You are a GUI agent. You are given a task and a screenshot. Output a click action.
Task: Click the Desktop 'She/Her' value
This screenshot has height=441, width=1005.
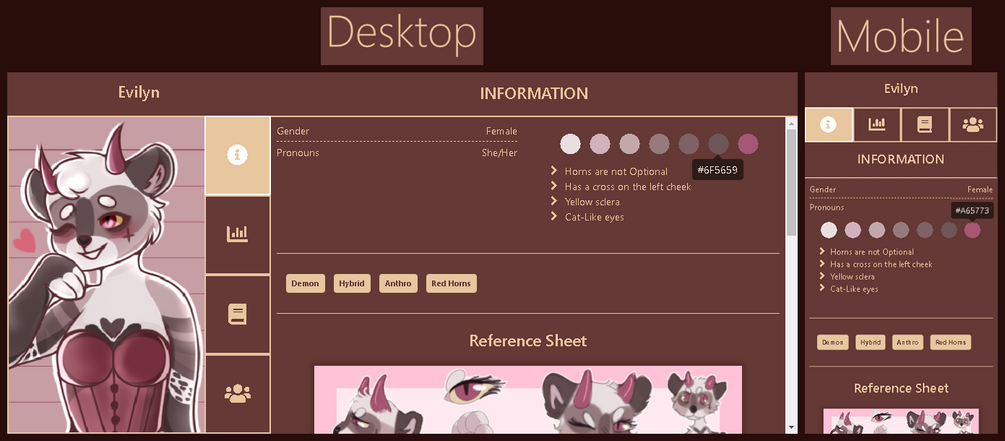pyautogui.click(x=499, y=153)
